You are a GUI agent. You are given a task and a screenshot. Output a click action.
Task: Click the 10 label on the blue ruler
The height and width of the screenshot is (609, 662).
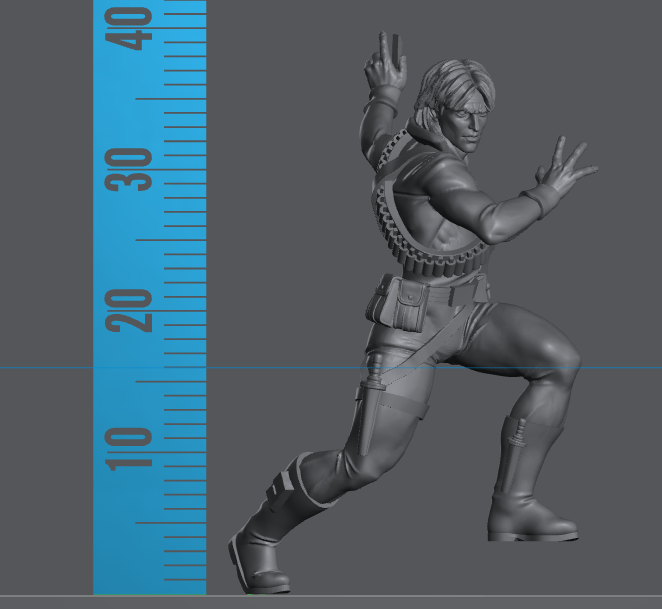tap(132, 449)
